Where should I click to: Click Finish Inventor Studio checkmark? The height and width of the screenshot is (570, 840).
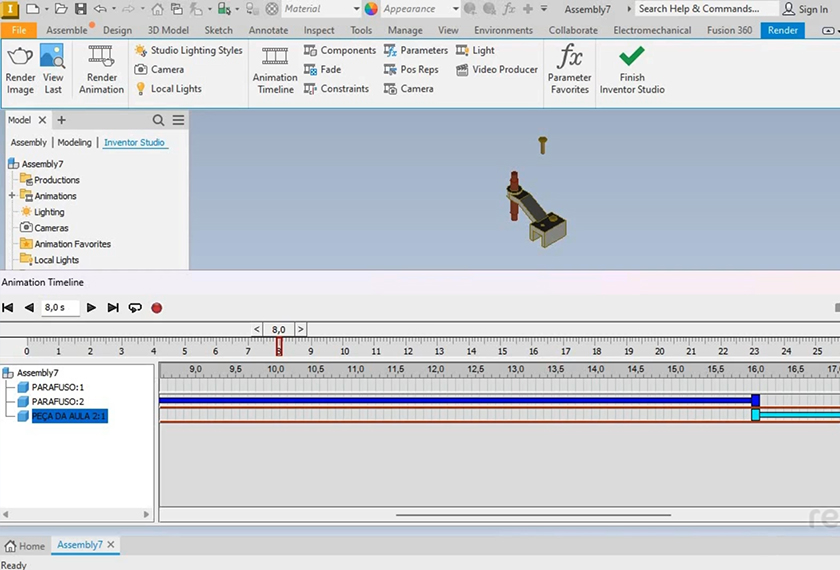coord(632,68)
